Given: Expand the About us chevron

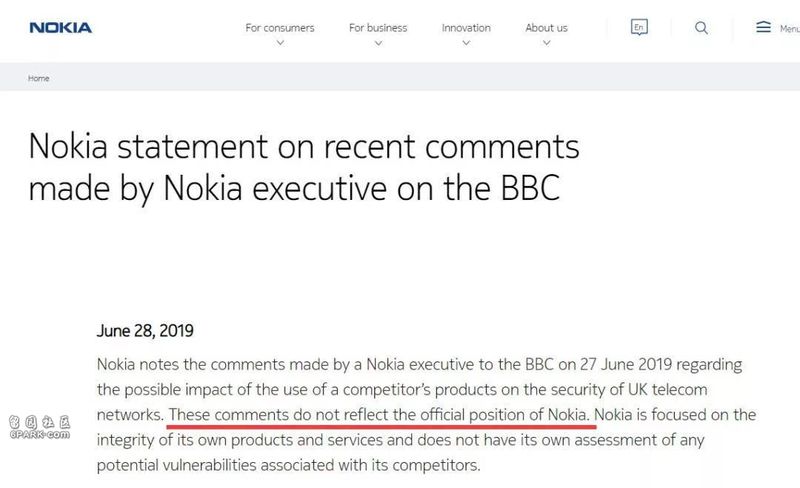Looking at the screenshot, I should point(546,43).
